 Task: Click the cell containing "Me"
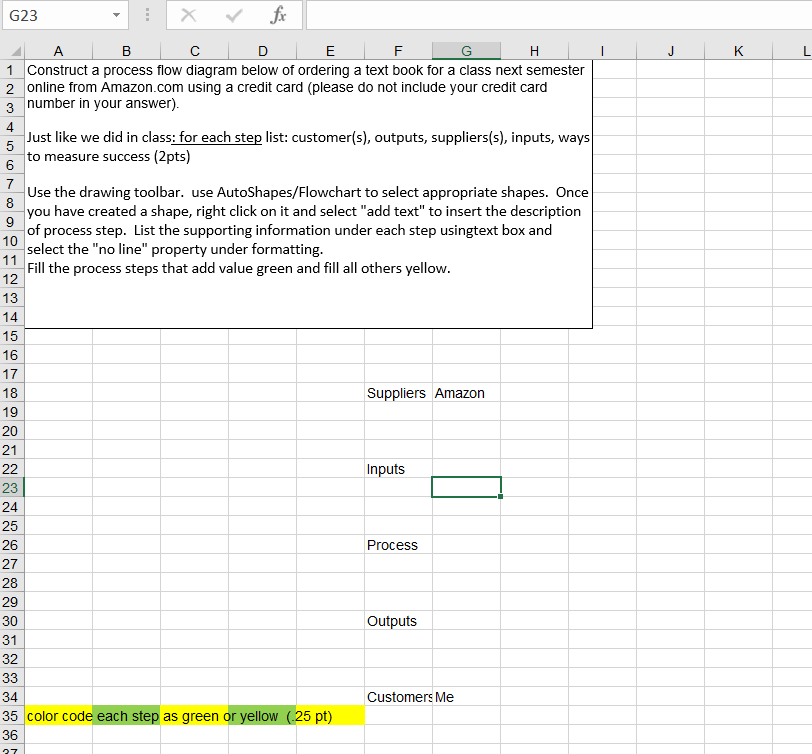[x=466, y=697]
